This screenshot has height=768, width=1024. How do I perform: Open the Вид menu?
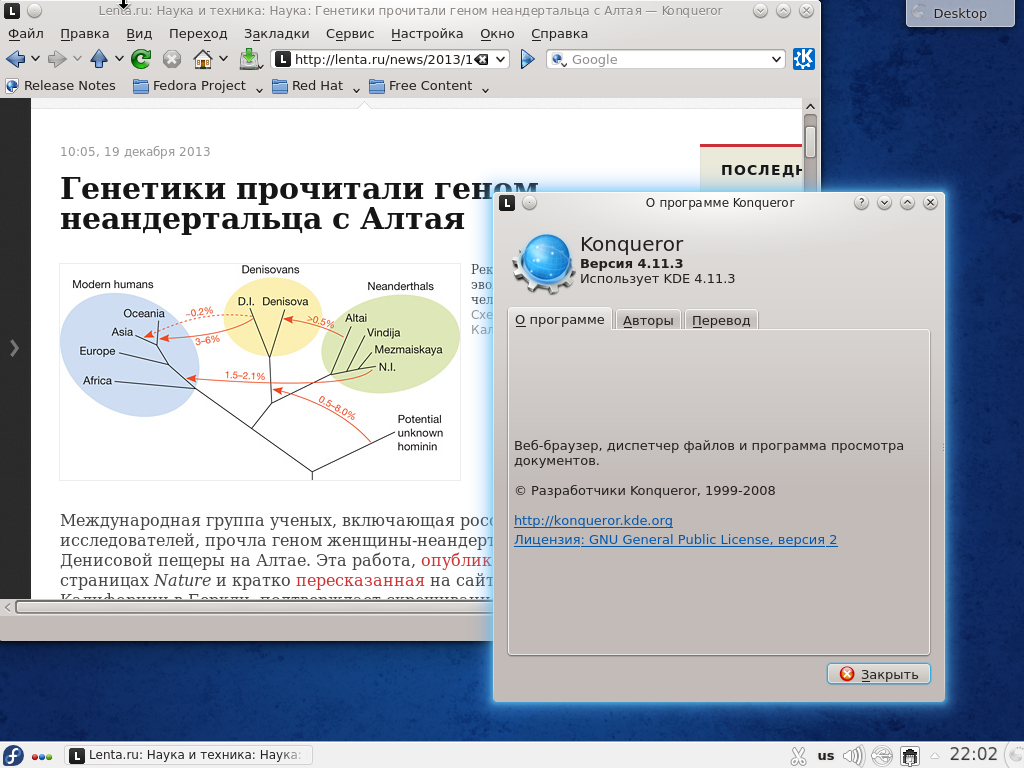point(139,34)
